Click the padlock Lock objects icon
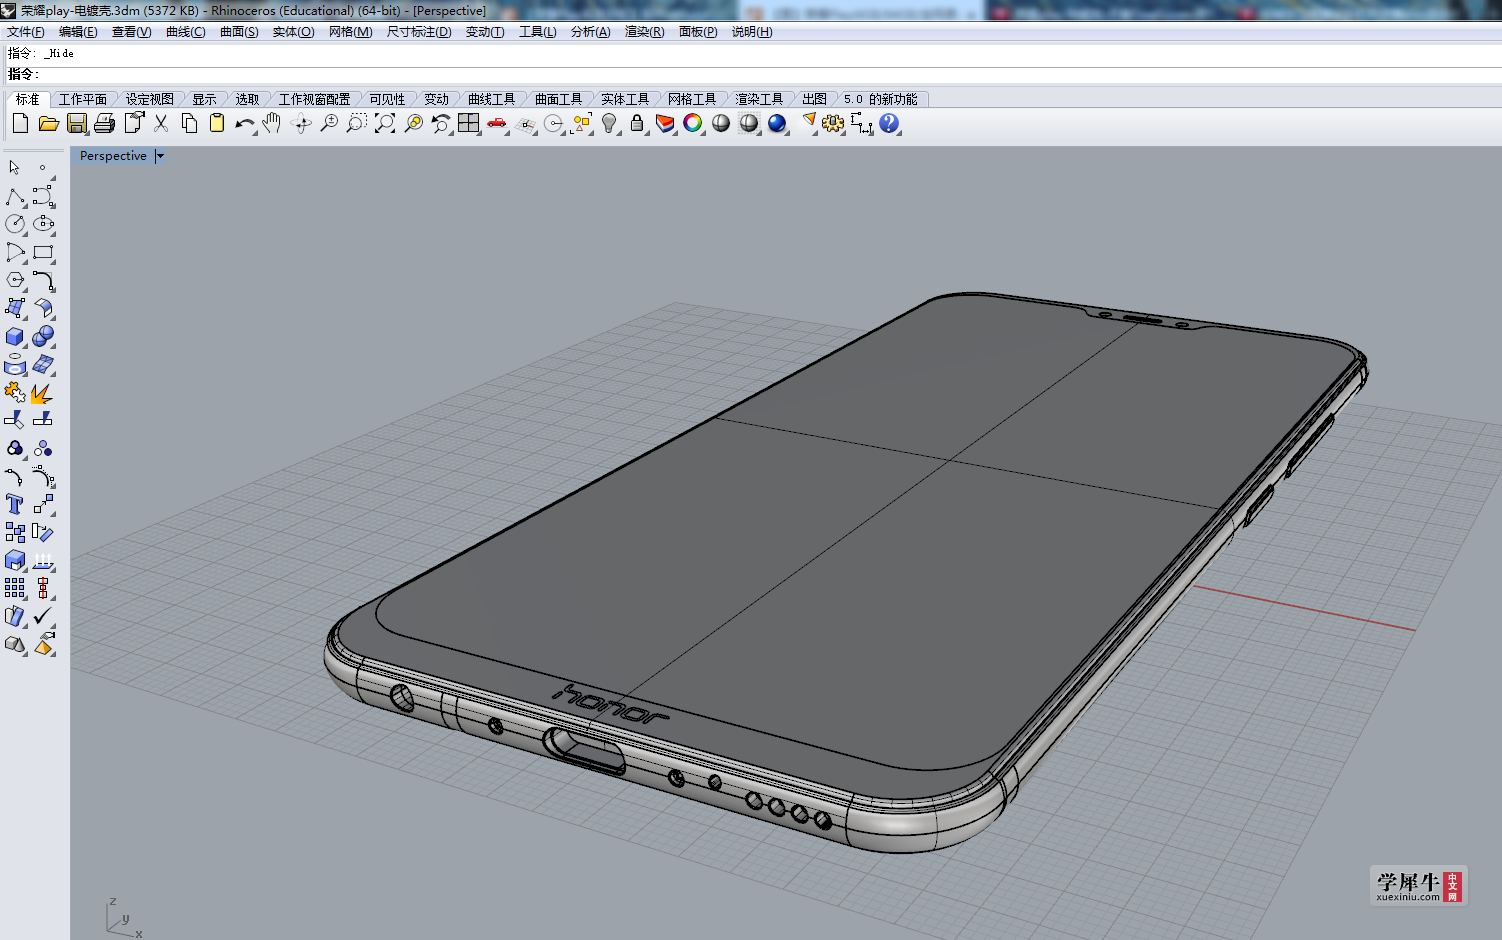The height and width of the screenshot is (940, 1502). pos(637,123)
